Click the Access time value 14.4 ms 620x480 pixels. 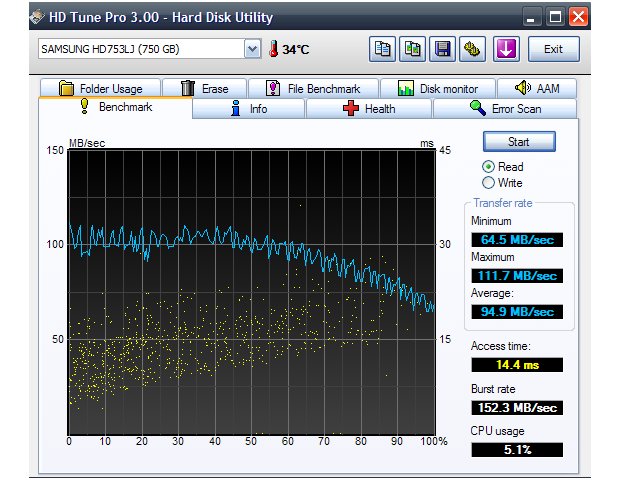(x=517, y=365)
